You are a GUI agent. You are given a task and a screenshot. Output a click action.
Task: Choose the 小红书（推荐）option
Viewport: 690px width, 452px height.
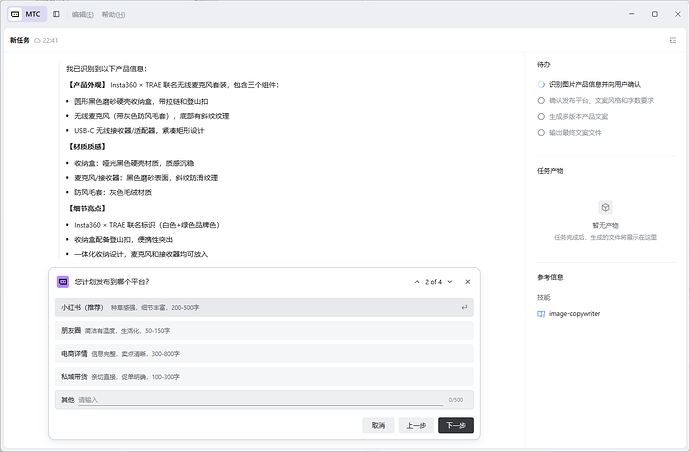[x=264, y=307]
